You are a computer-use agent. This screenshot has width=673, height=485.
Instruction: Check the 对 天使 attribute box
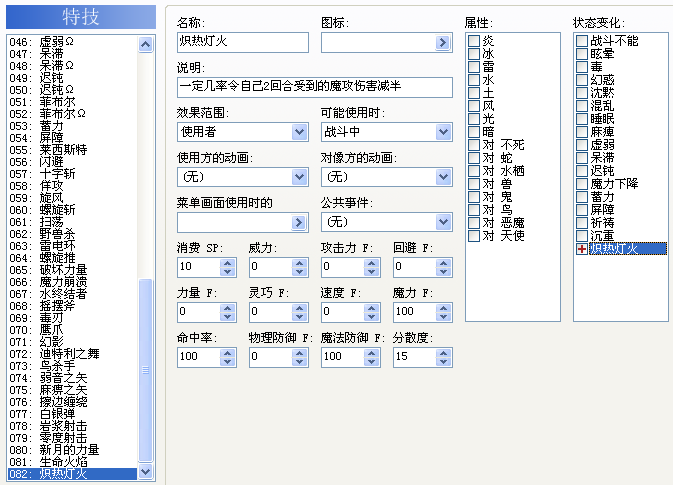[474, 236]
